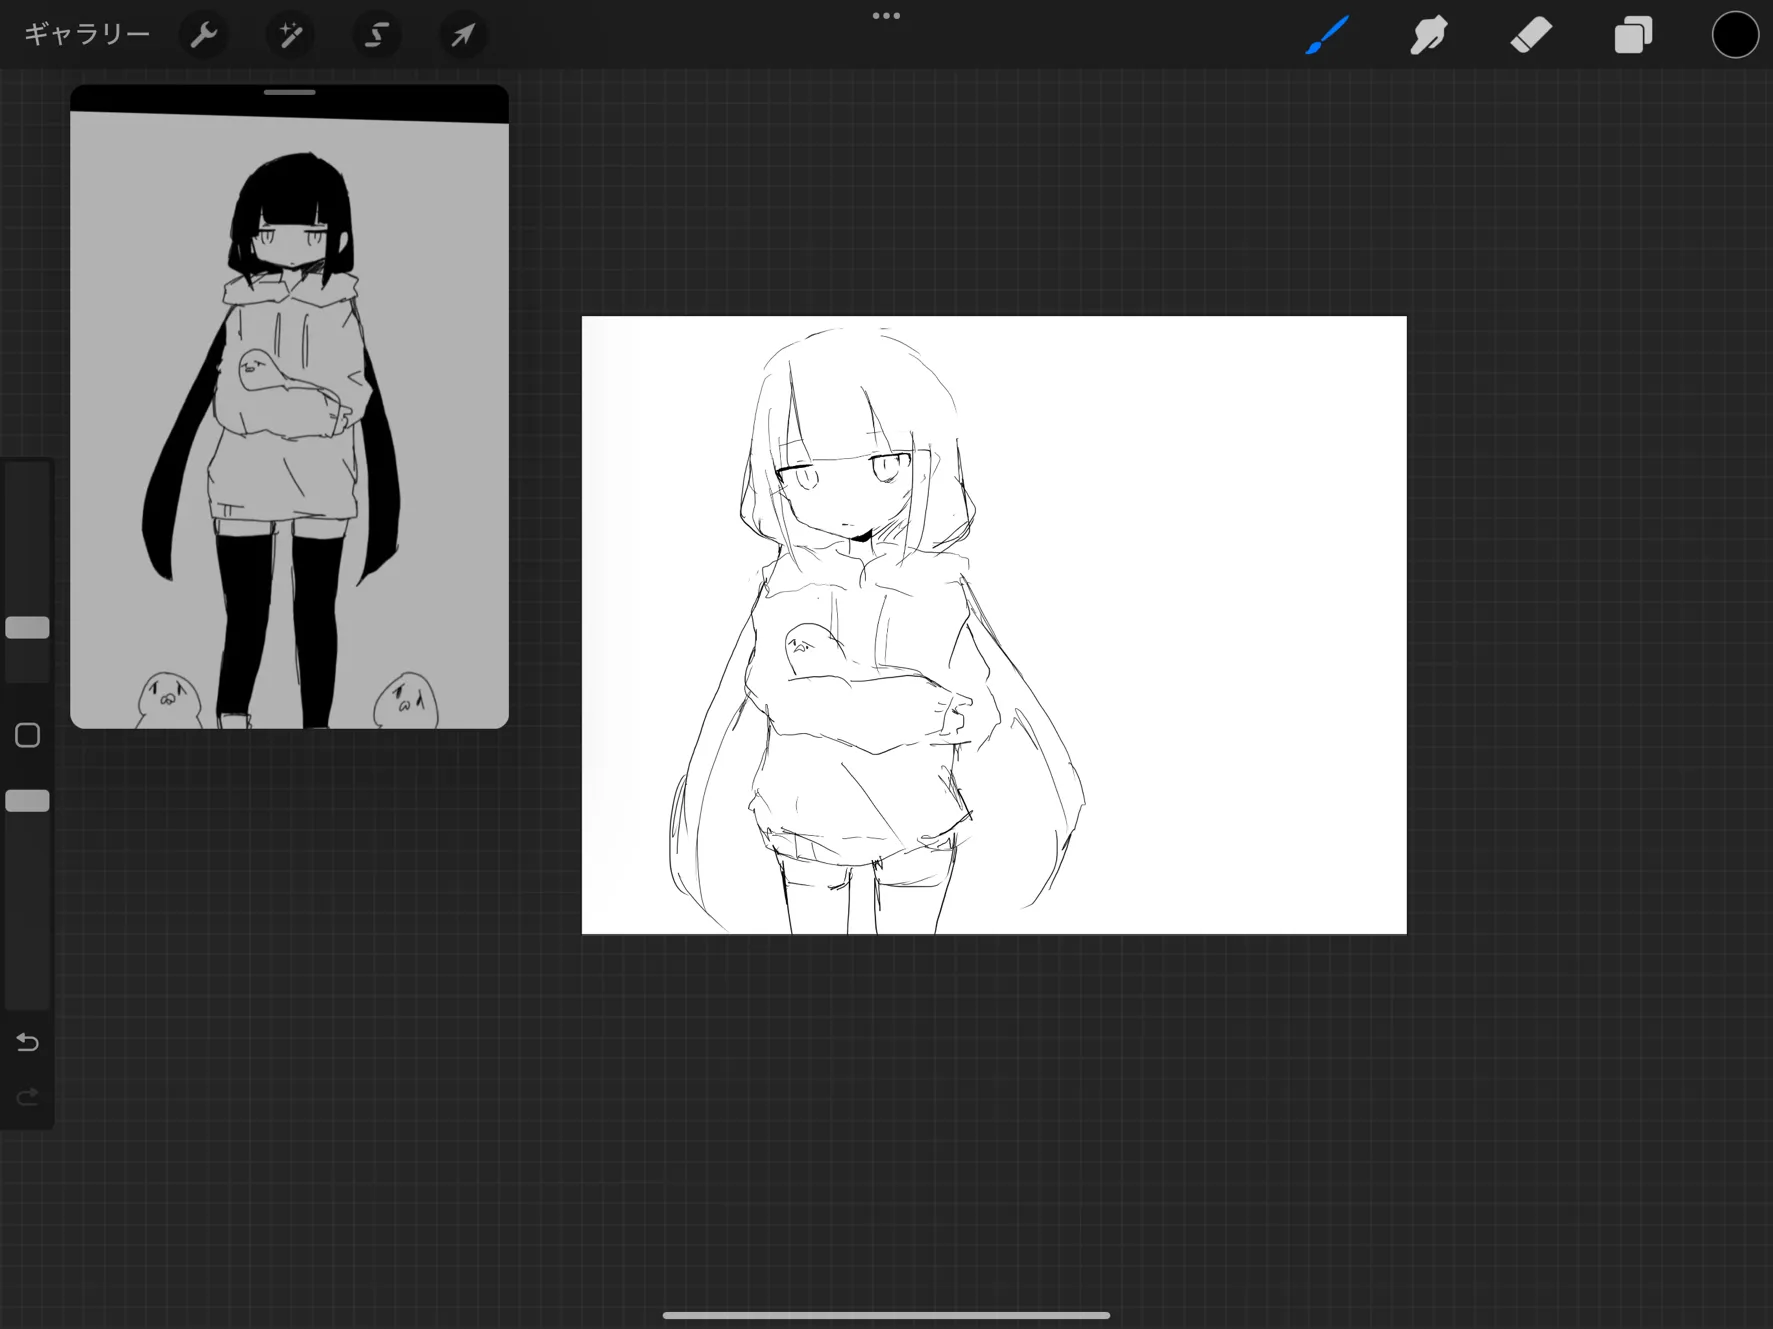
Task: Select the Brush tool
Action: point(1327,36)
